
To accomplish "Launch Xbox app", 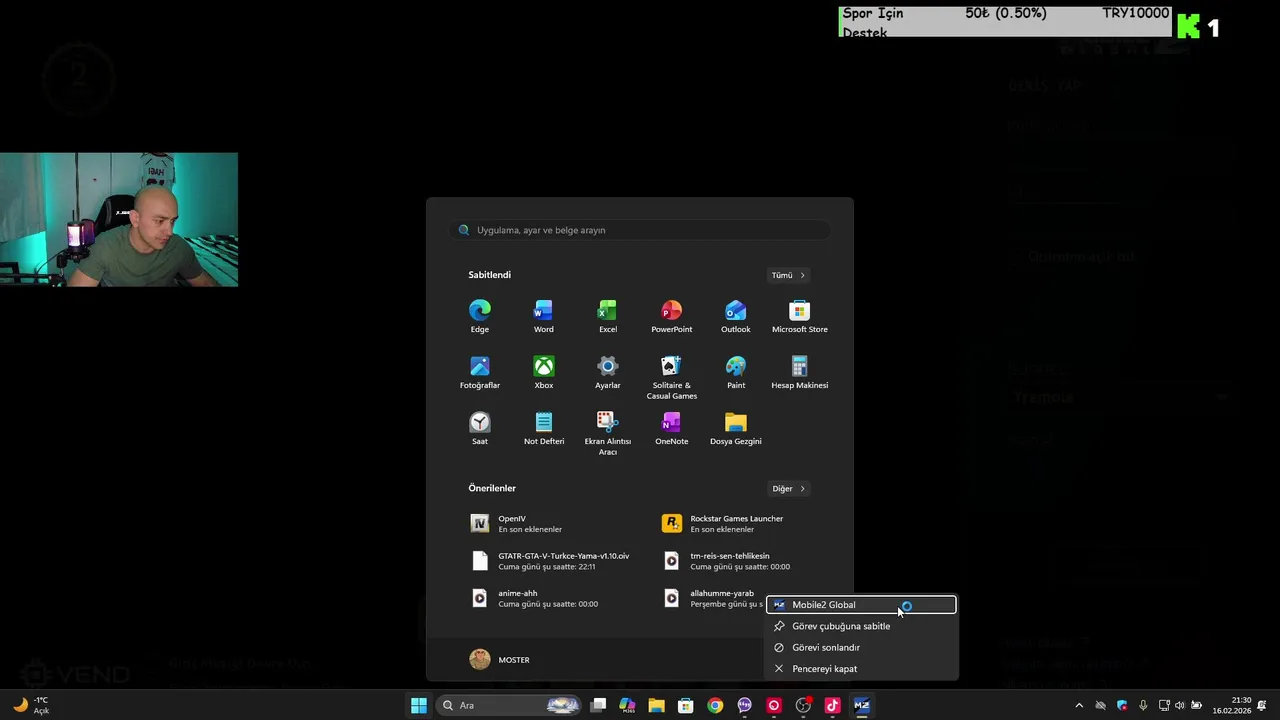I will tap(543, 372).
